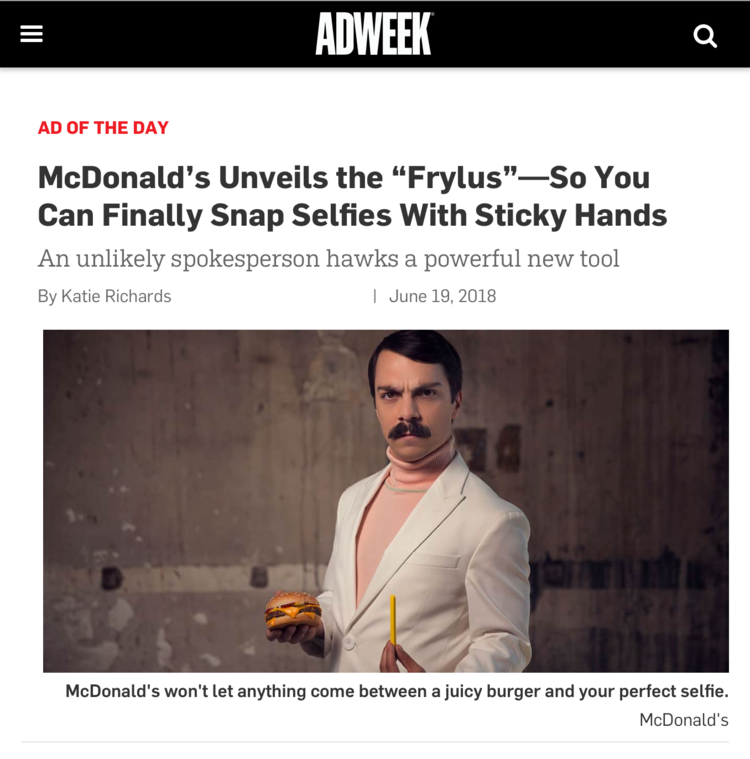750x759 pixels.
Task: Click the "By" label before author name
Action: [47, 297]
